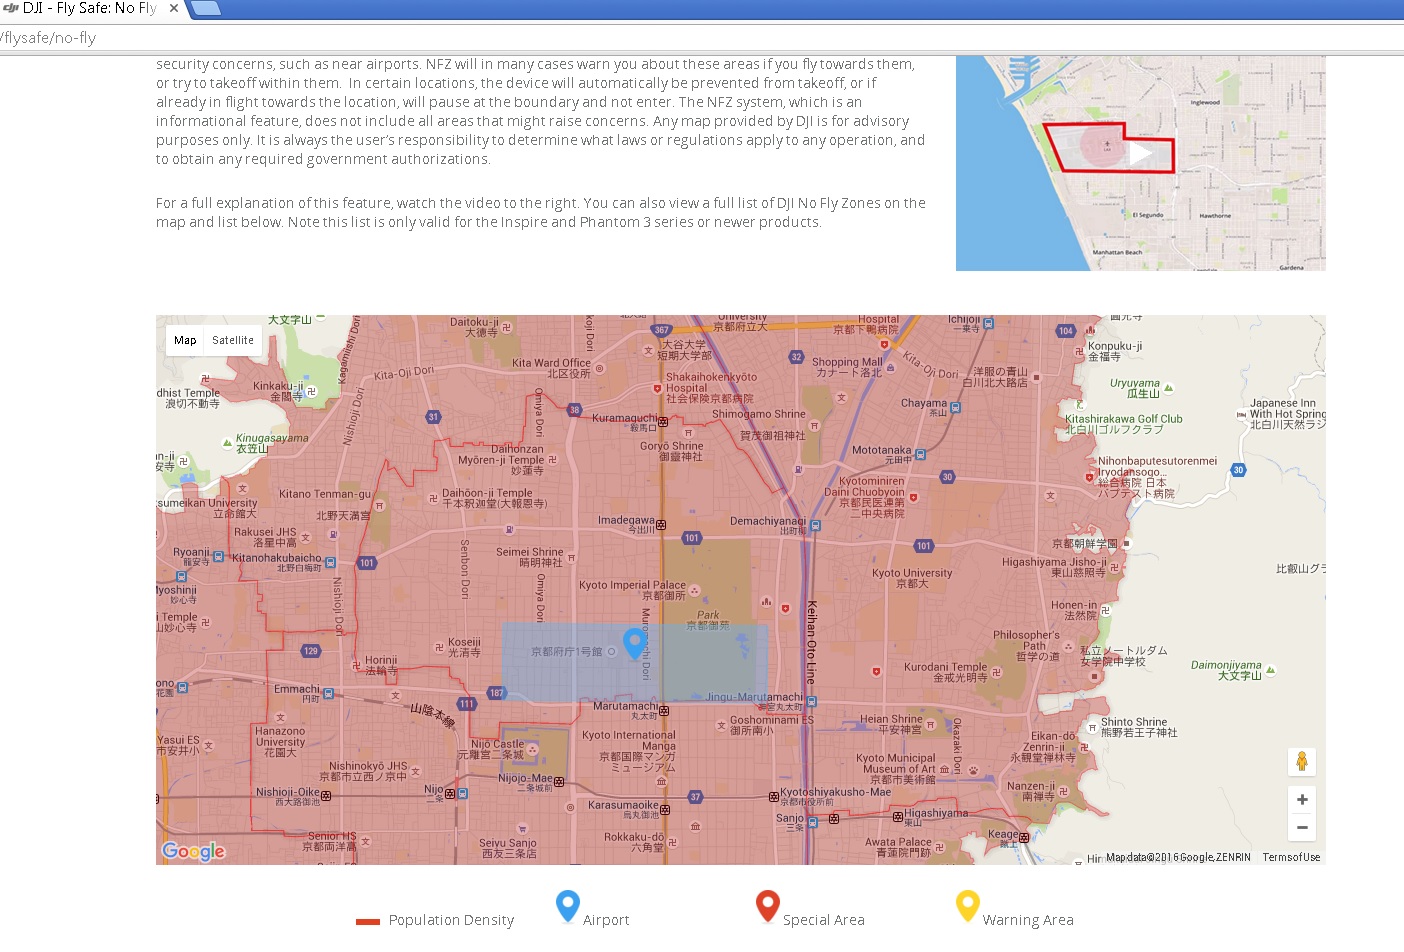Click the yellow Warning Area legend pin
This screenshot has width=1404, height=952.
[x=968, y=907]
